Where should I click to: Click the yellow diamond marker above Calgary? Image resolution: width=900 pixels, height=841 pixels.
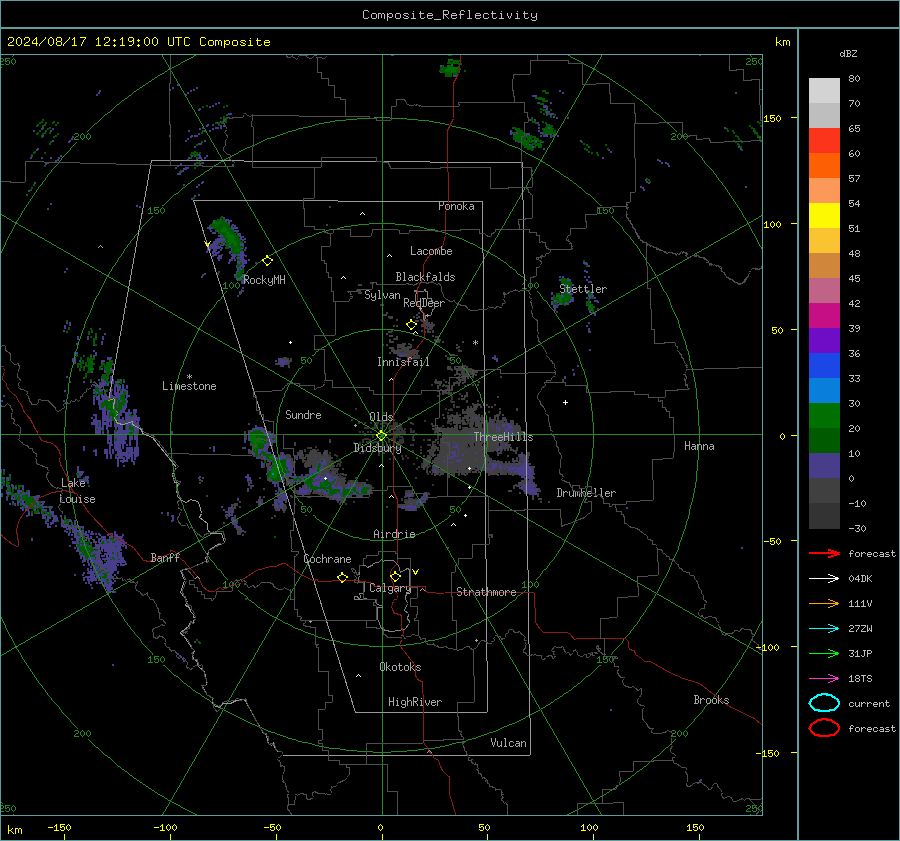pyautogui.click(x=395, y=576)
